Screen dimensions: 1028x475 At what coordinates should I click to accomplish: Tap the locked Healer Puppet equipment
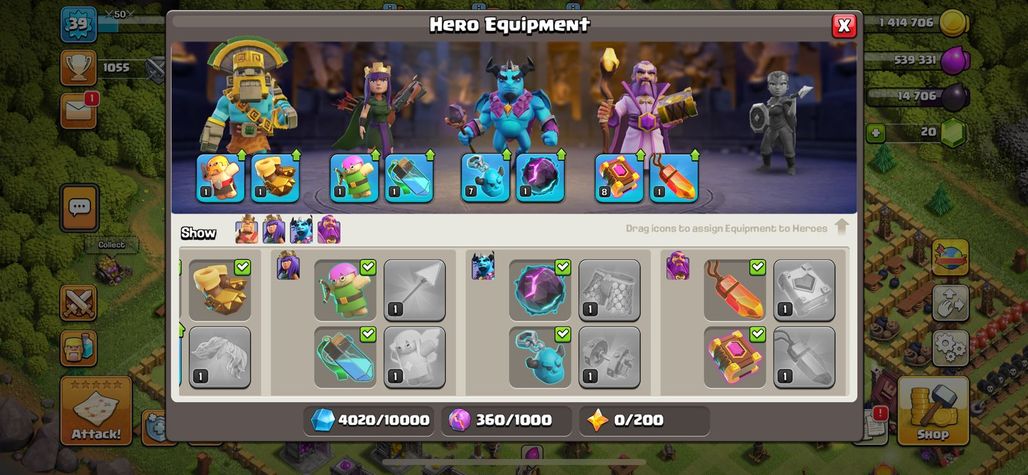coord(414,357)
